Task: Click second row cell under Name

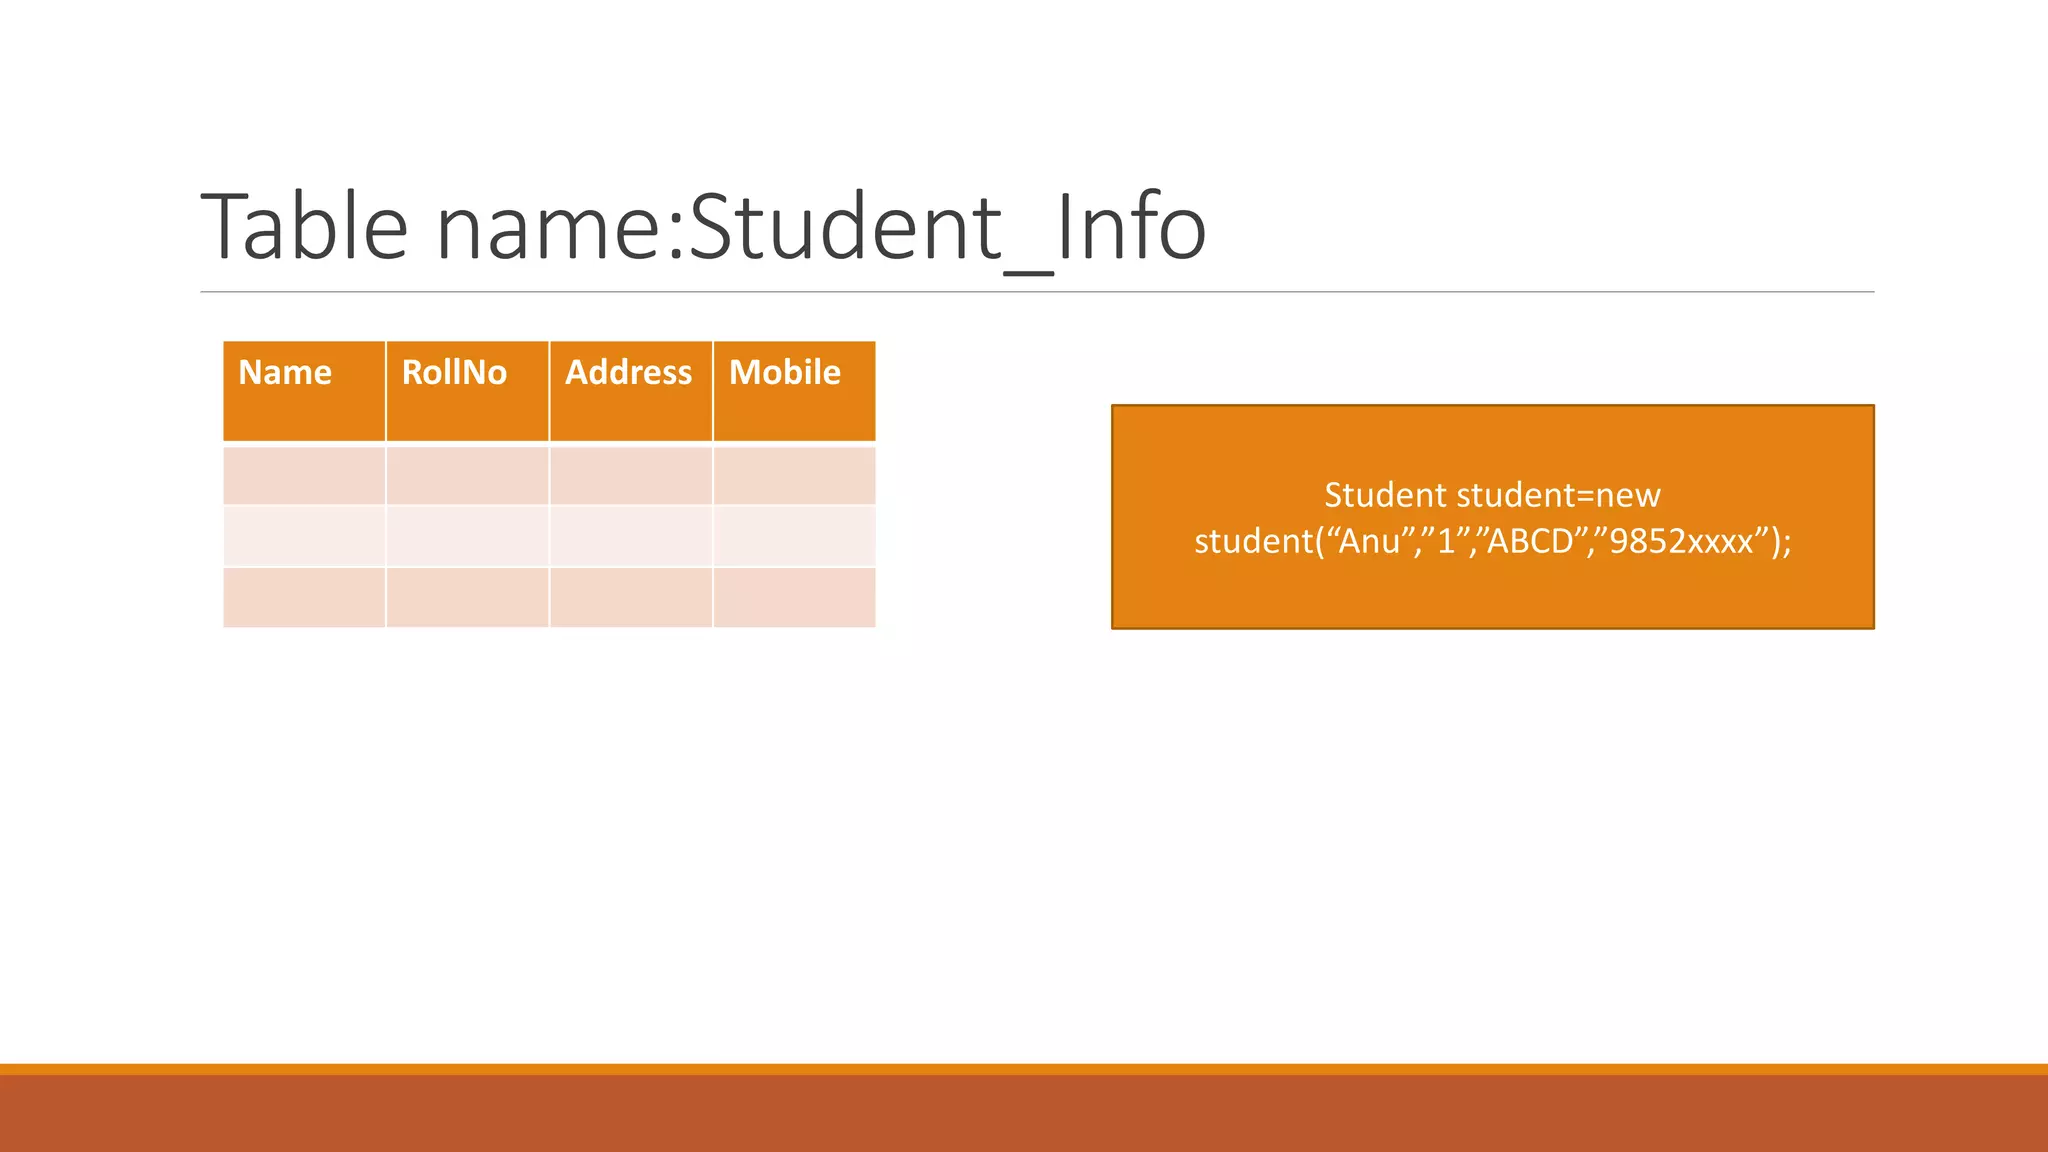Action: point(304,536)
